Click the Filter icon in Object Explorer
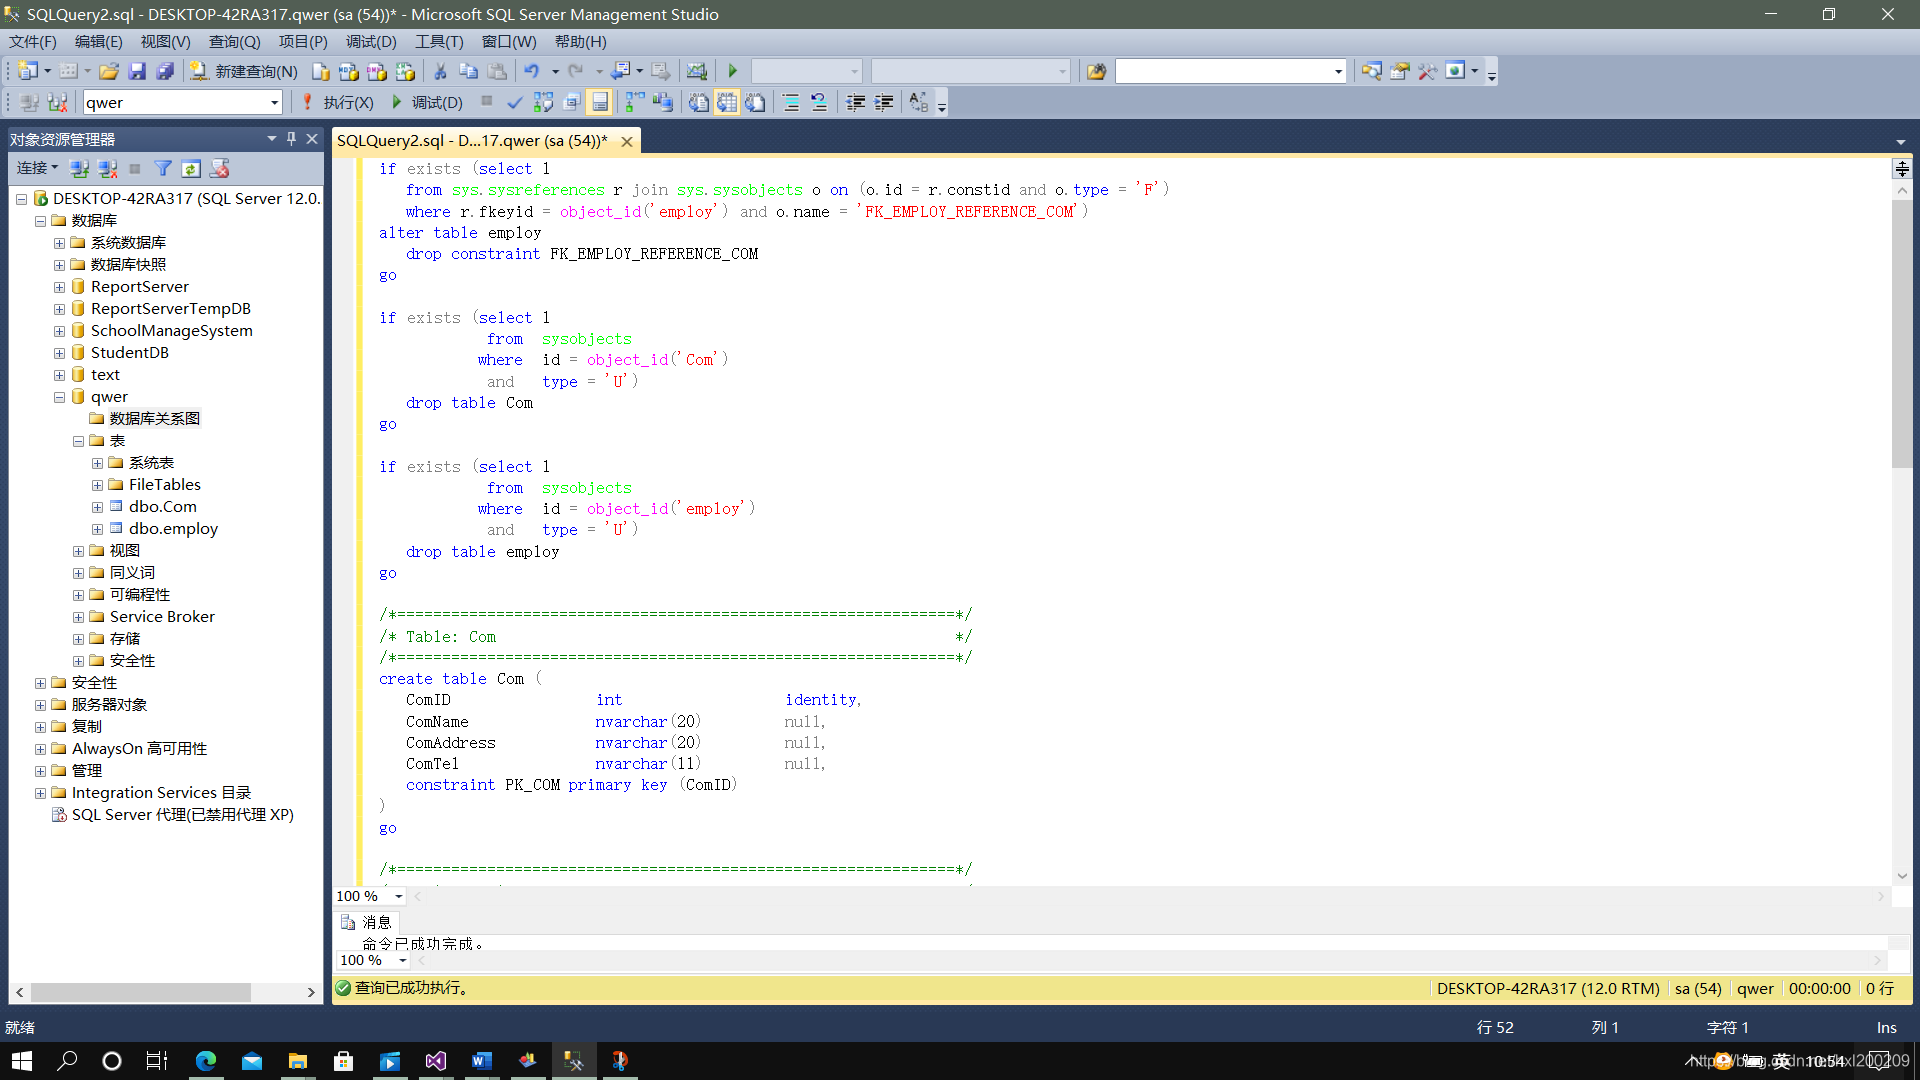Viewport: 1920px width, 1080px height. pos(162,168)
